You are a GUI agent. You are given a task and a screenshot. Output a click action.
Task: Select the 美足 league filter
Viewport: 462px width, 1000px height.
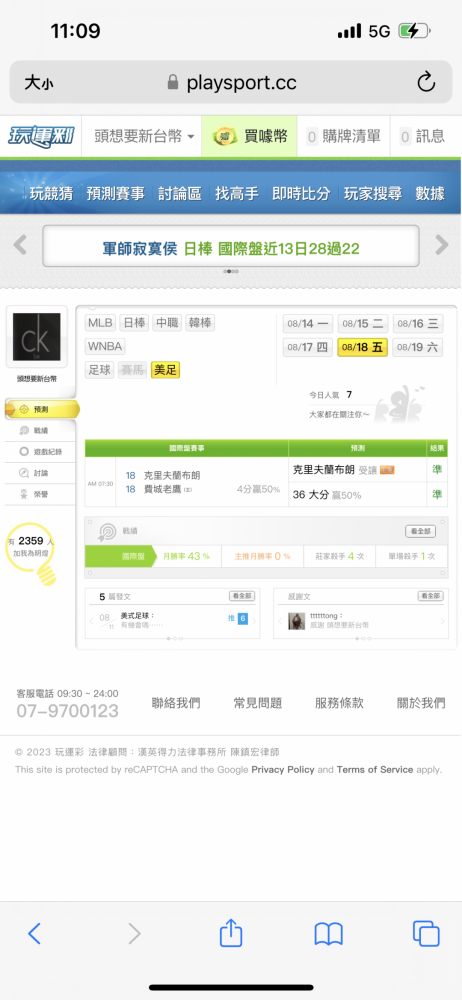pos(165,370)
